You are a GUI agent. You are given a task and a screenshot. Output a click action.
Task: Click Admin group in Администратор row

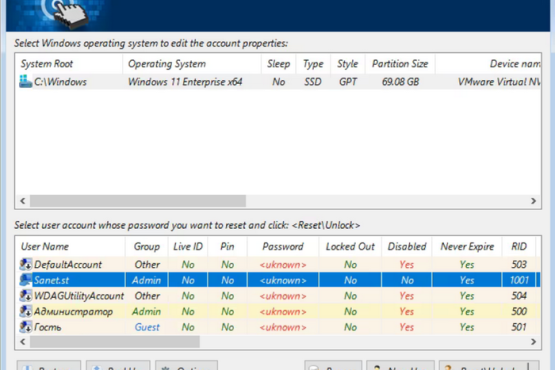tap(147, 311)
